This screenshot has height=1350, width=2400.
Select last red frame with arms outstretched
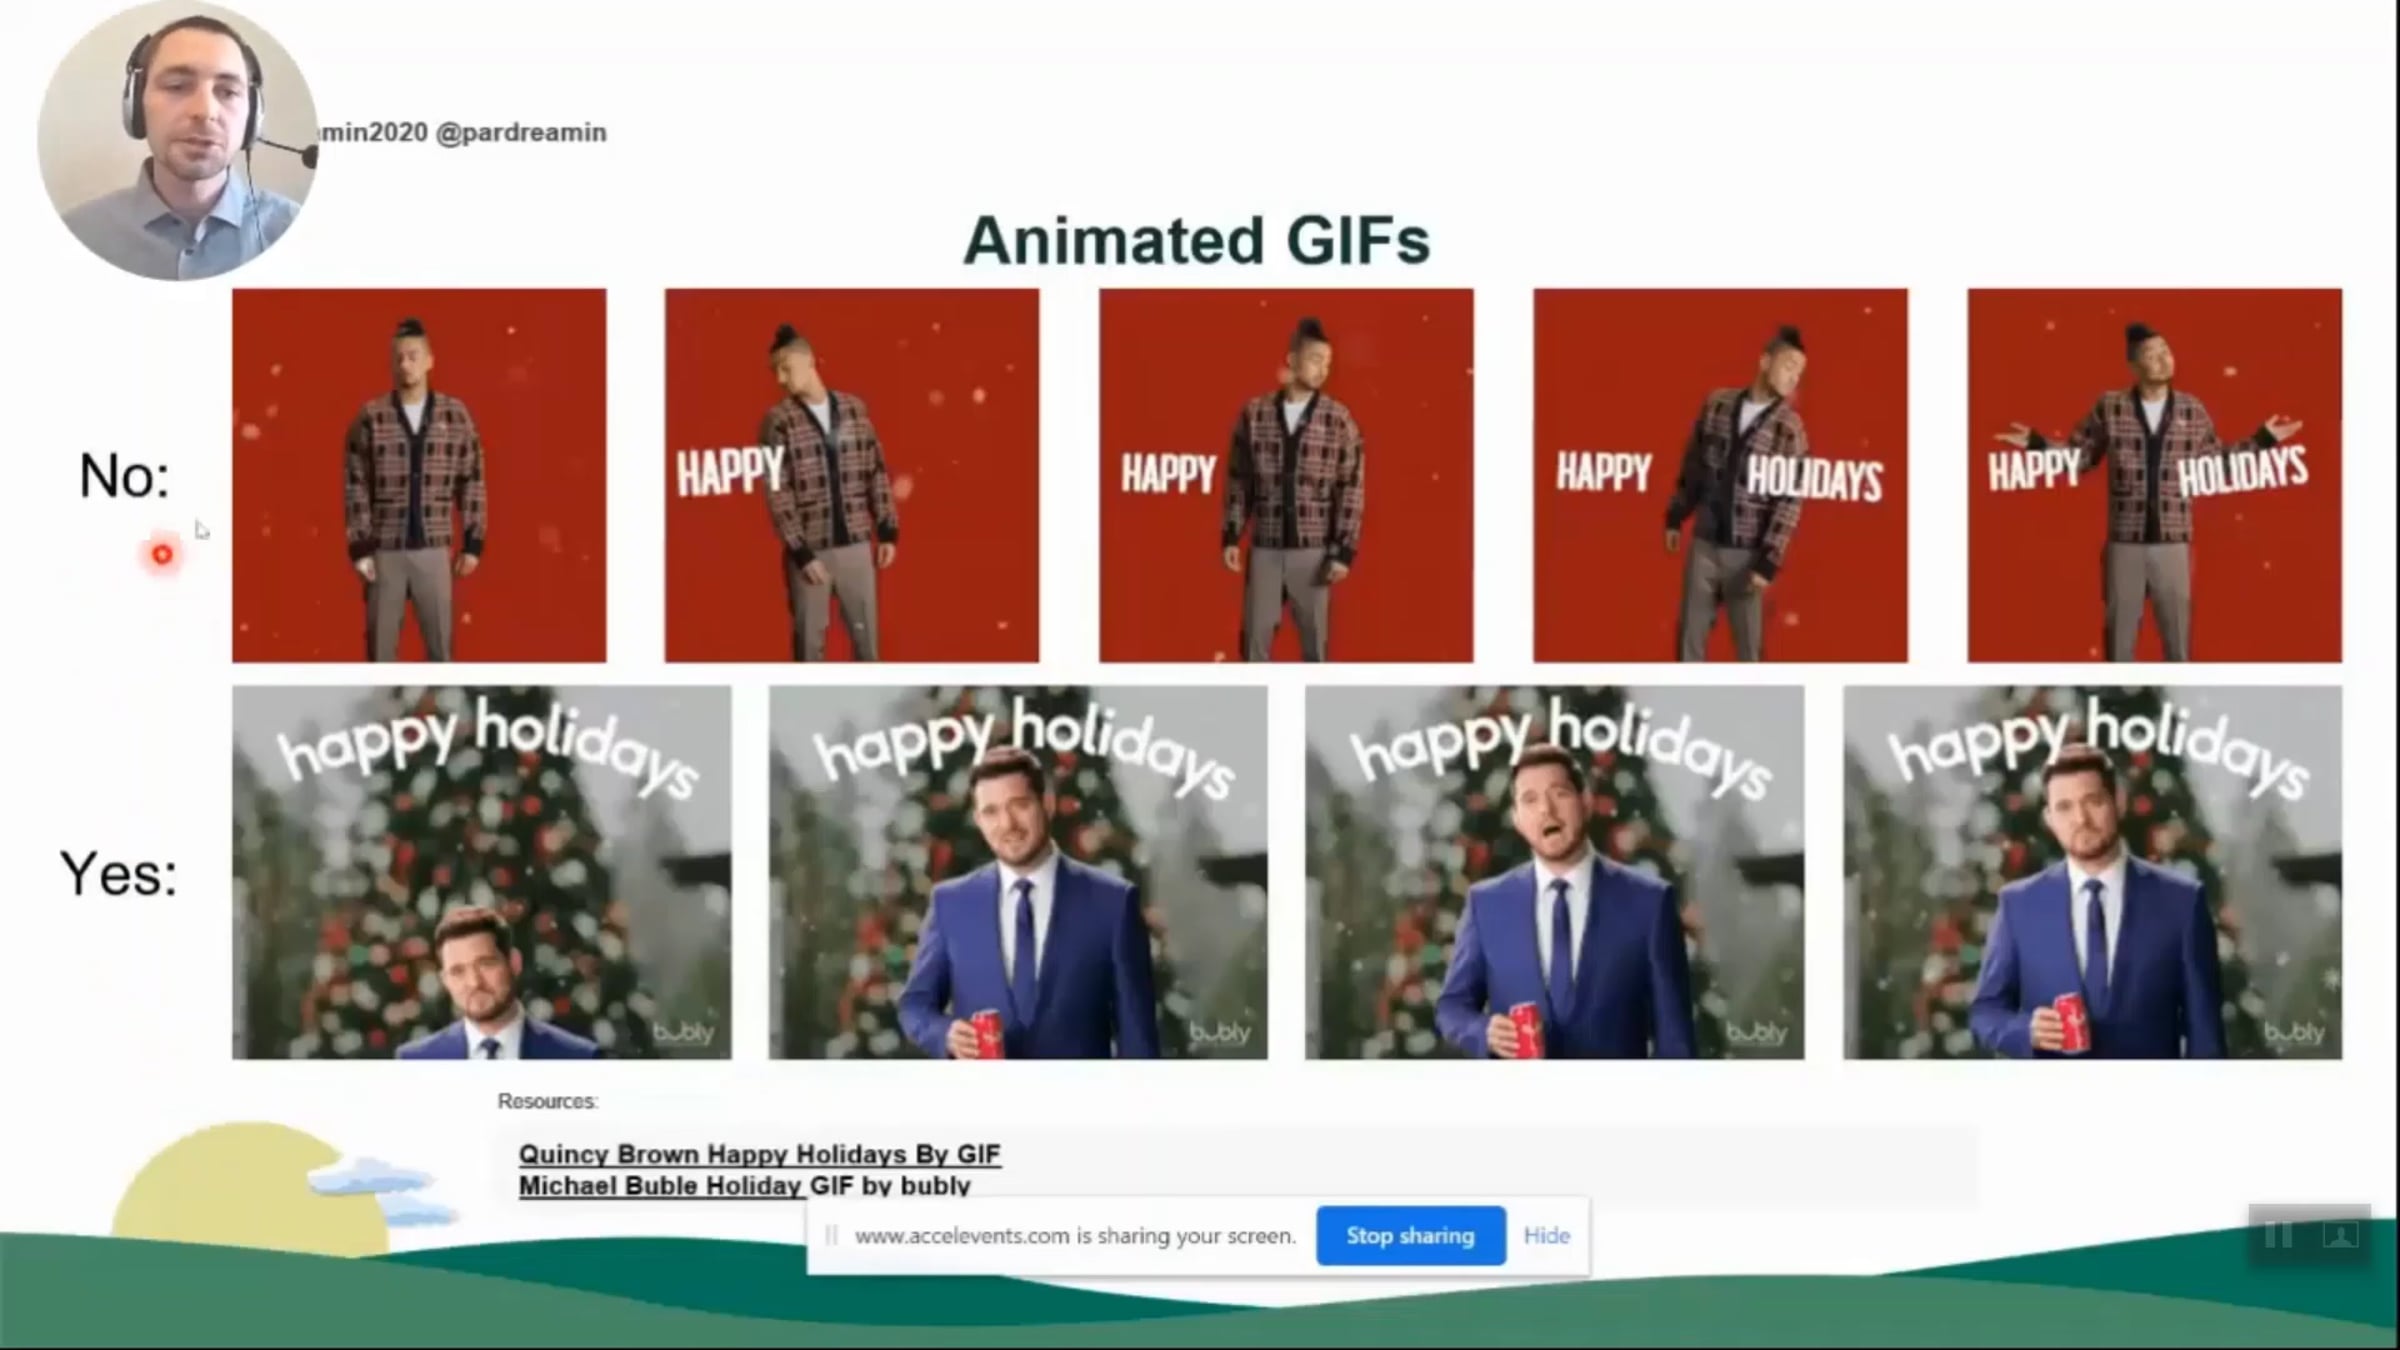pos(2154,476)
